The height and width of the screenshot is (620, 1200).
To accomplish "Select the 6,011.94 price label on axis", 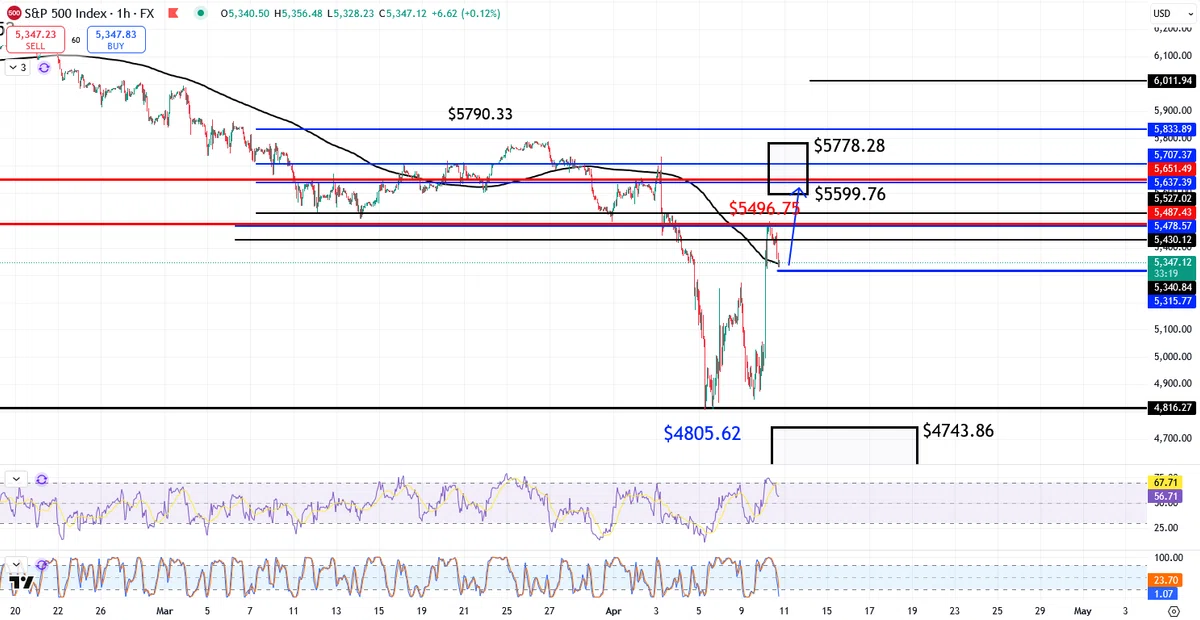I will [1172, 80].
